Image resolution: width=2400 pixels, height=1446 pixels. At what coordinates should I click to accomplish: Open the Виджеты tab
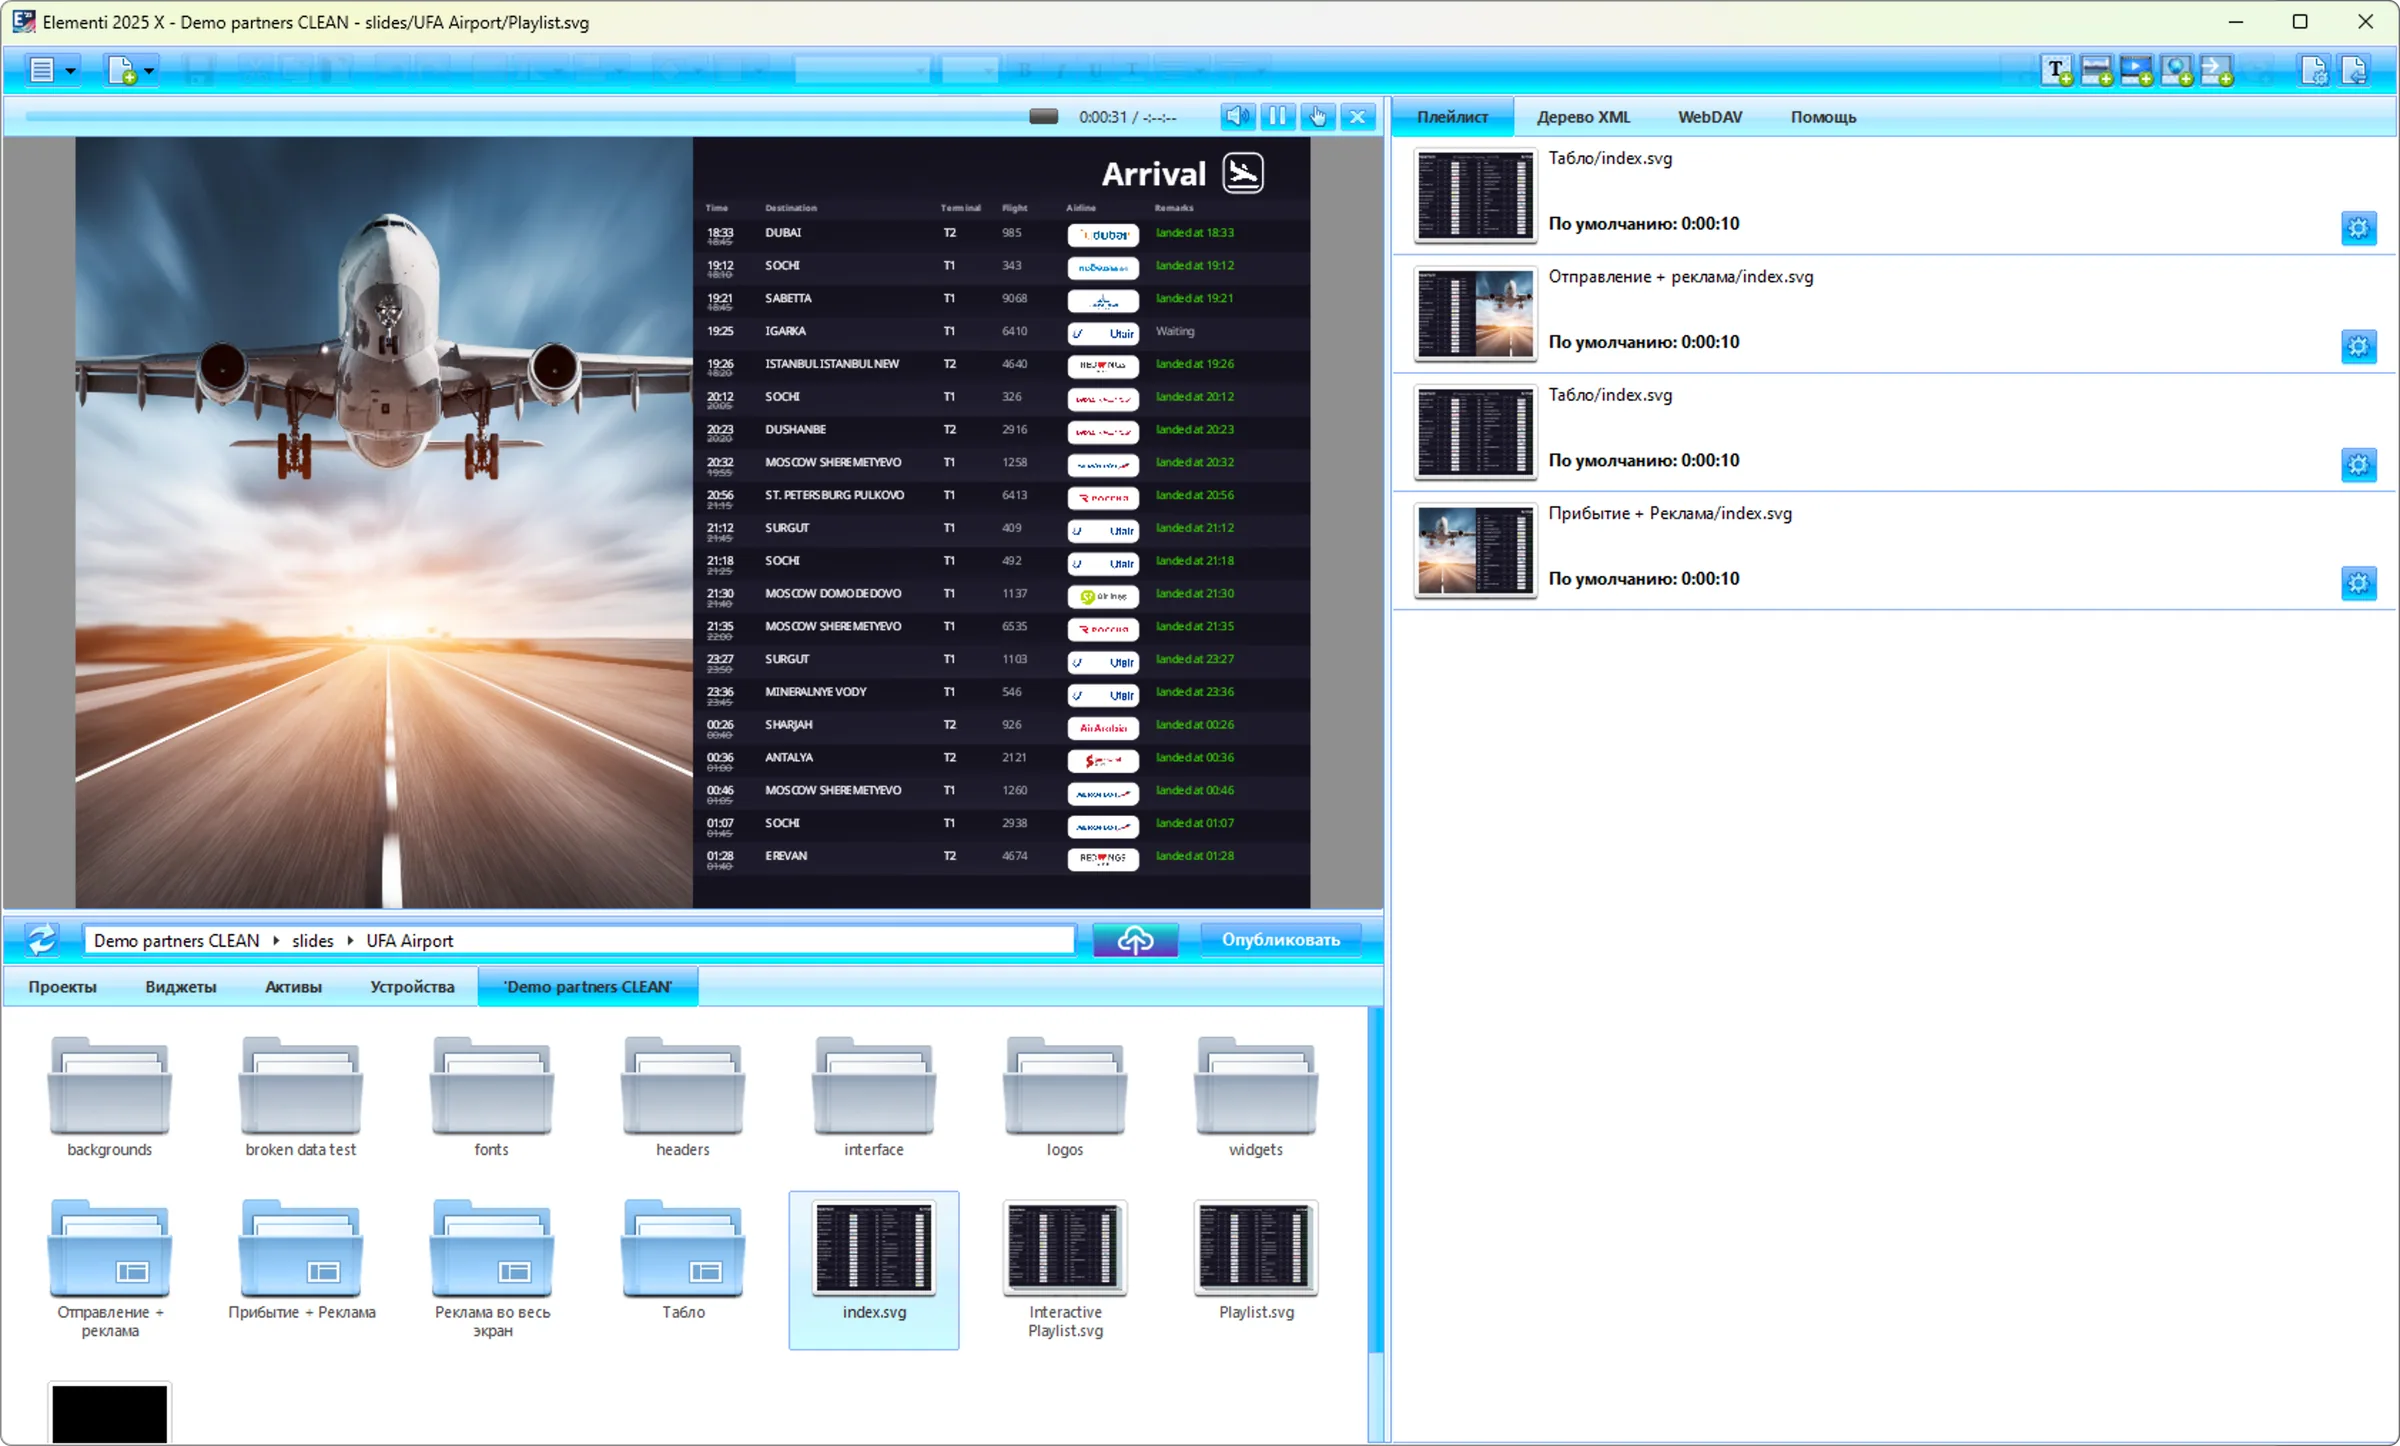coord(180,987)
